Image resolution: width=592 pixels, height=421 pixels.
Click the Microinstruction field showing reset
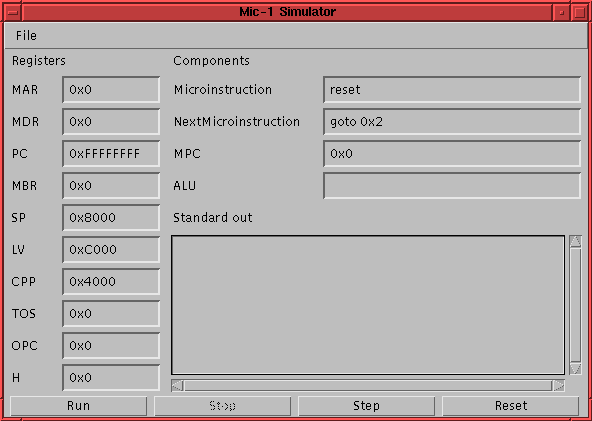[452, 89]
